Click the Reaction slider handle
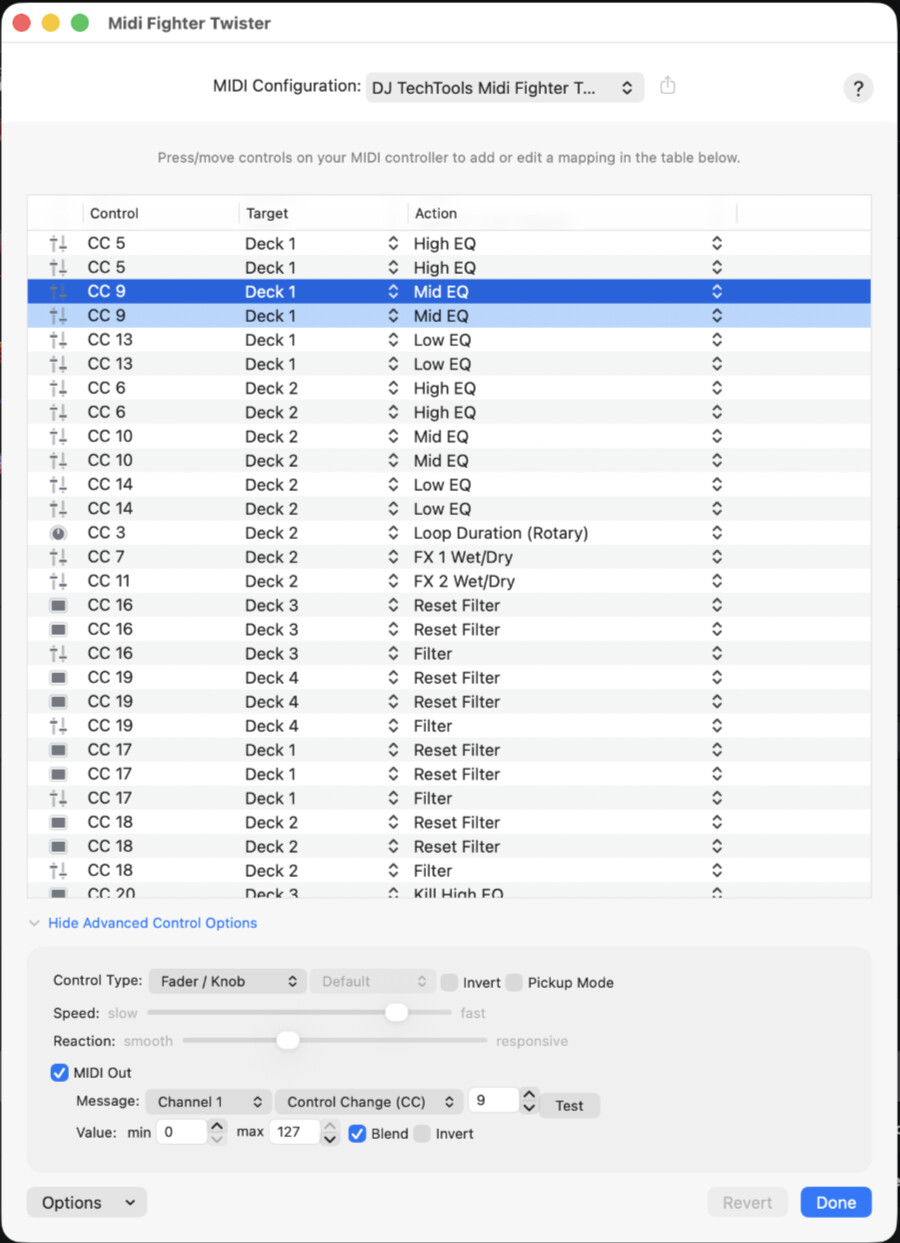The height and width of the screenshot is (1243, 900). 288,1041
